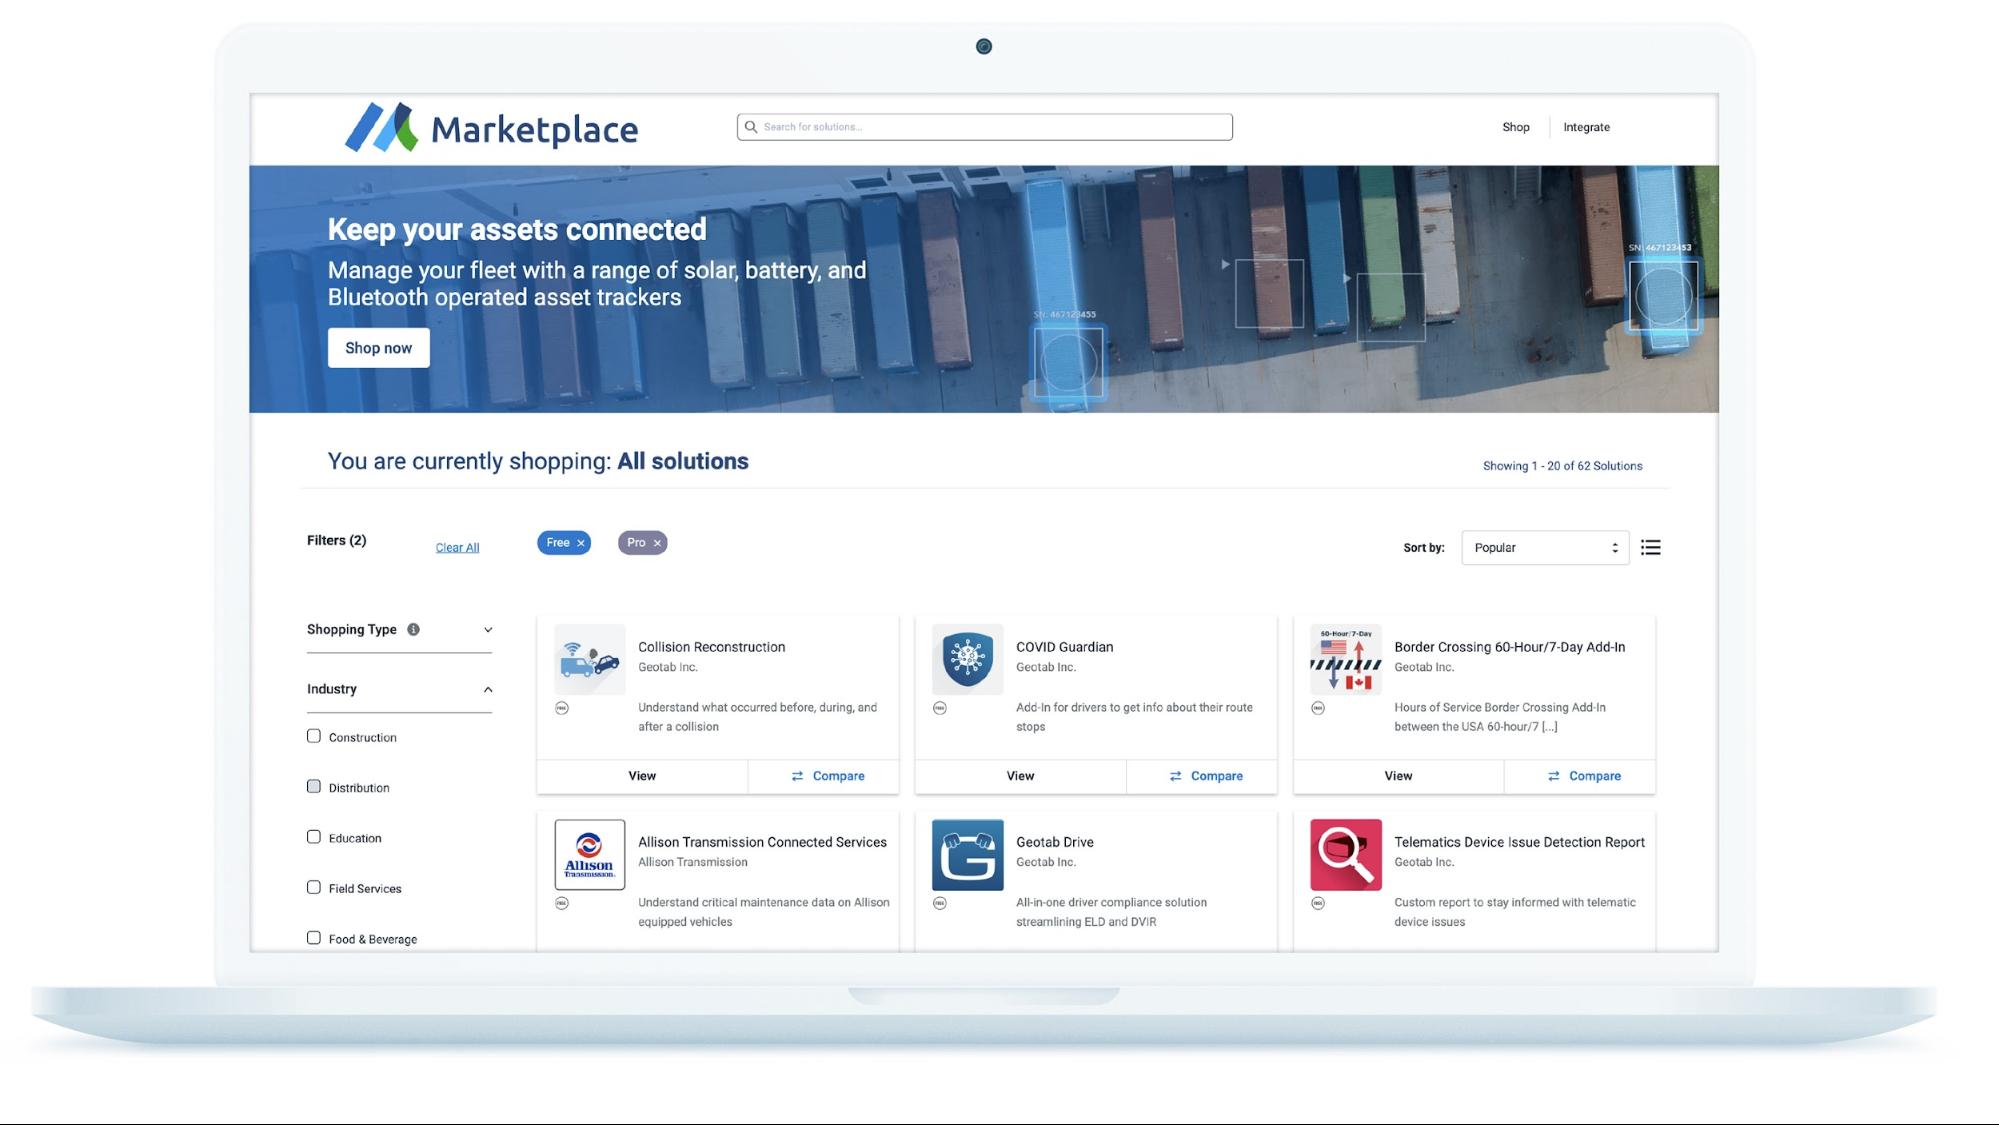The image size is (1999, 1125).
Task: Open the Shop menu
Action: [1516, 127]
